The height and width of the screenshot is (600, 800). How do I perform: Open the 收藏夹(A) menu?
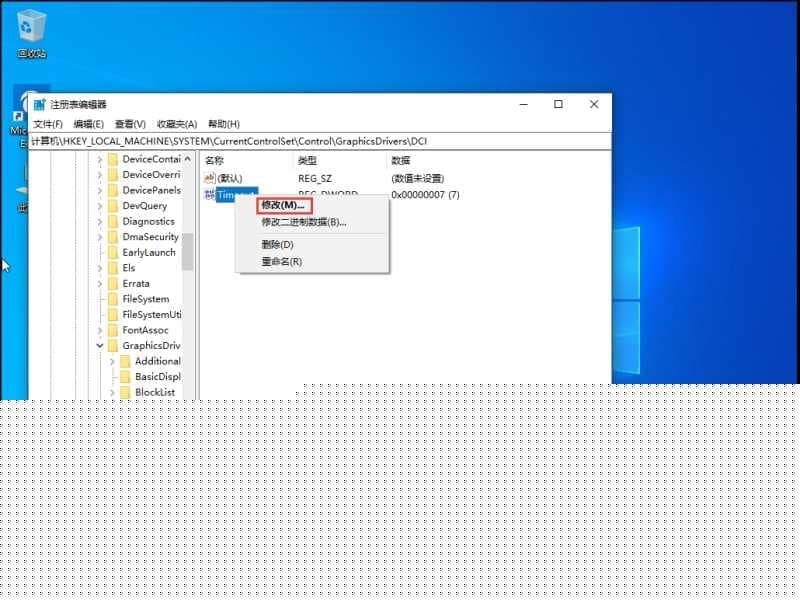(177, 124)
